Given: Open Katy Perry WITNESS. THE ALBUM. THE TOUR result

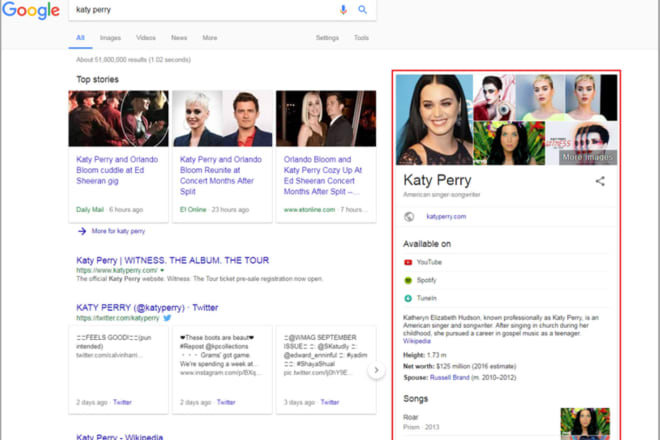Looking at the screenshot, I should (x=173, y=260).
